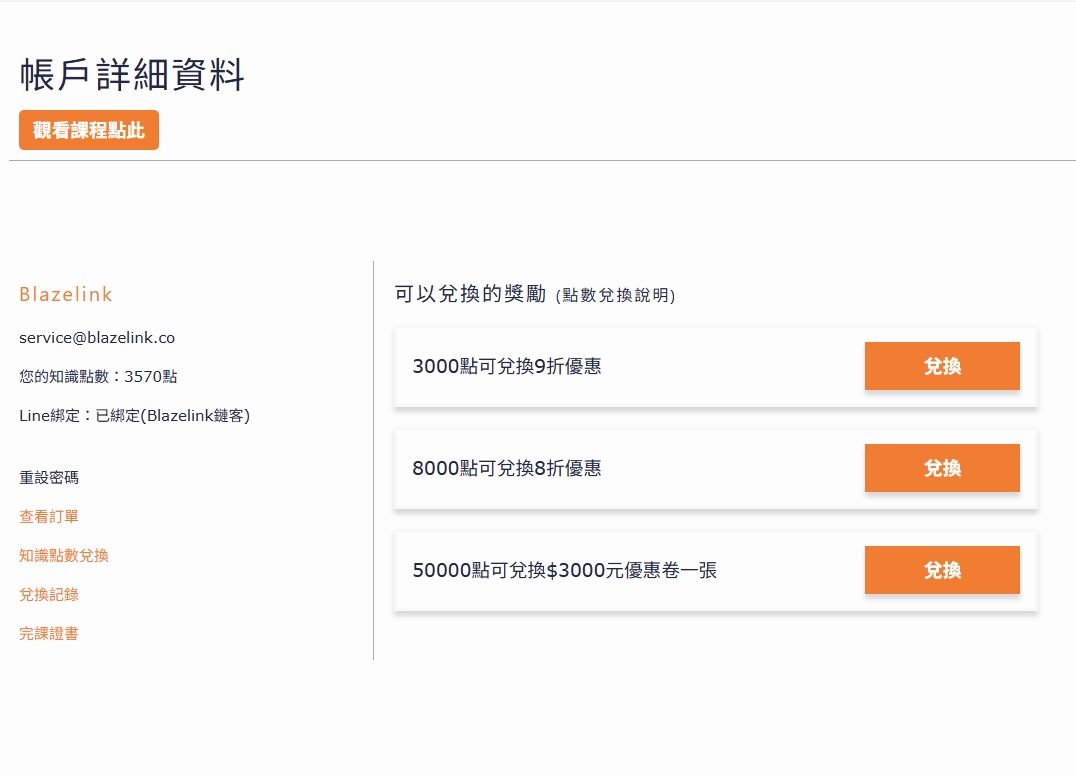Viewport: 1076px width, 775px height.
Task: Go to 兌換記錄 page
Action: pyautogui.click(x=49, y=594)
